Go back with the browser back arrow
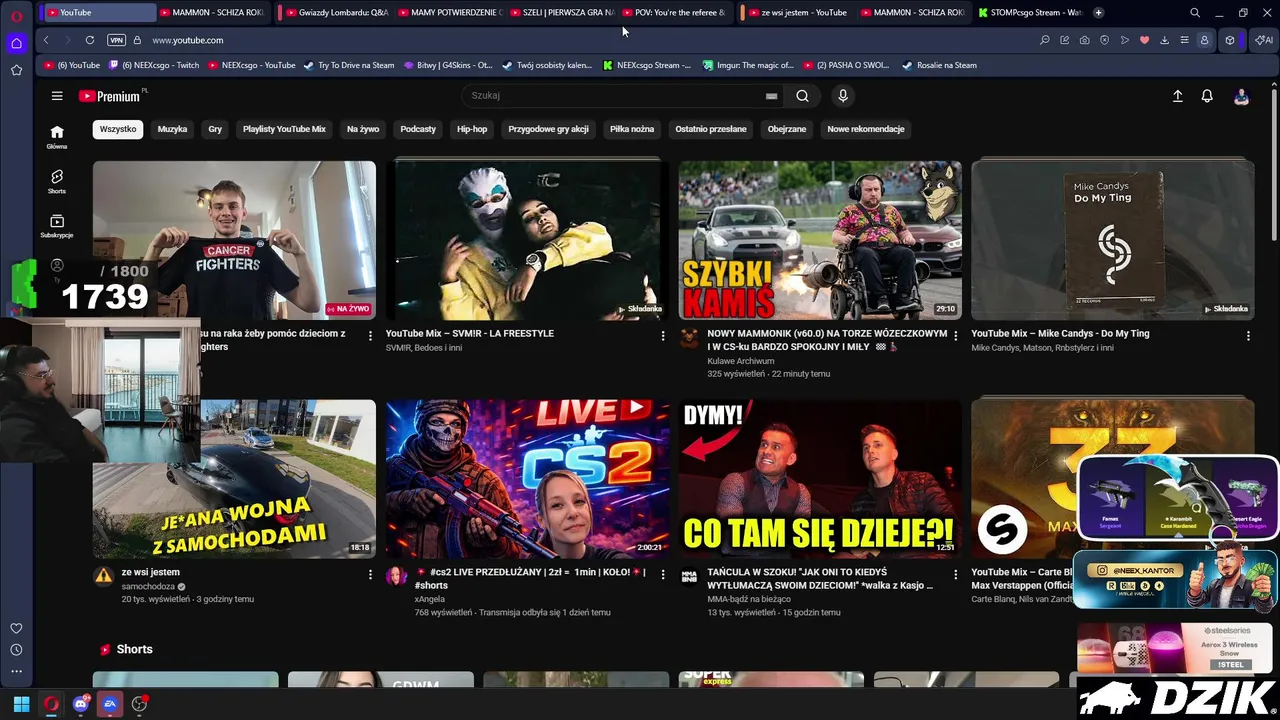This screenshot has height=720, width=1280. coord(46,40)
